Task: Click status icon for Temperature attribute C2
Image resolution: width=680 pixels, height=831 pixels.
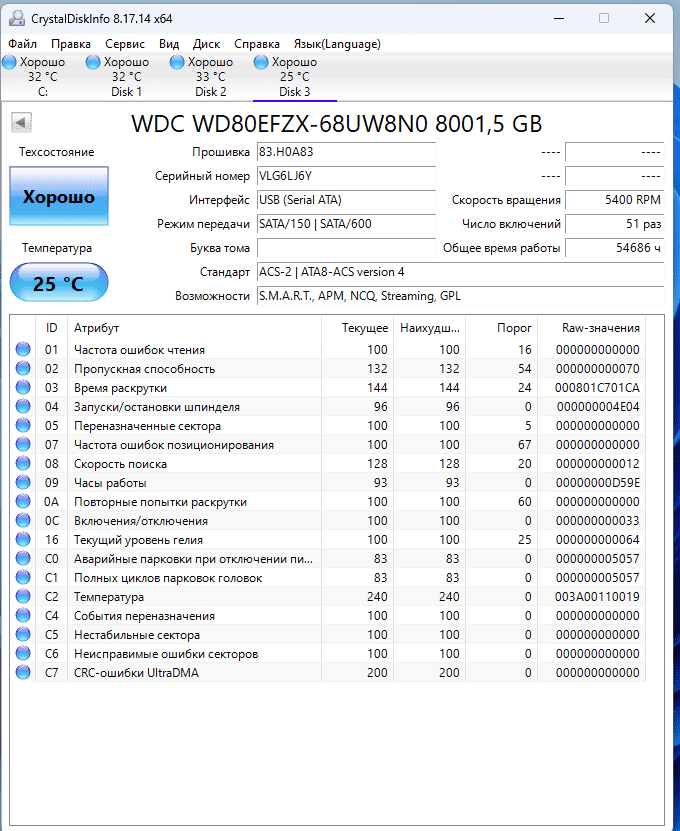Action: pos(23,597)
